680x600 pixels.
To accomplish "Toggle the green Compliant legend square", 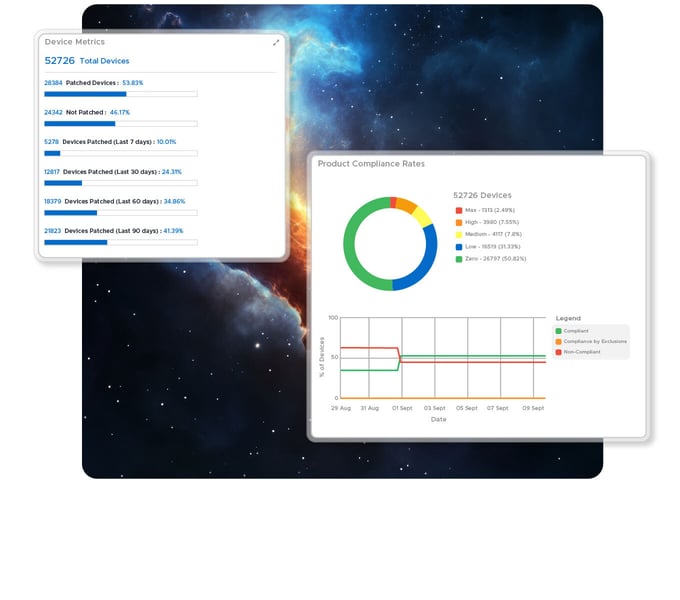I will pyautogui.click(x=559, y=331).
